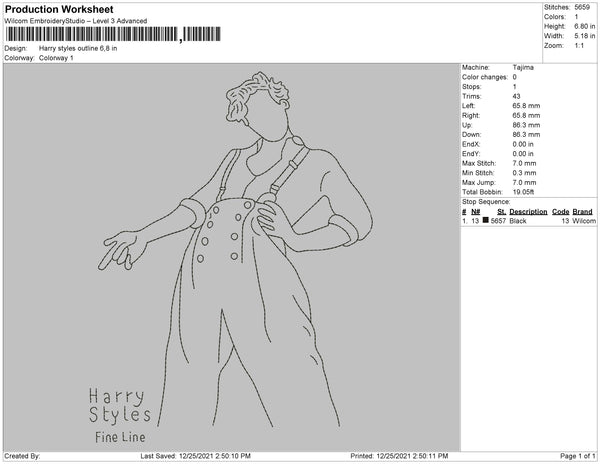Click the barcode under the header
The width and height of the screenshot is (600, 464).
click(x=113, y=34)
